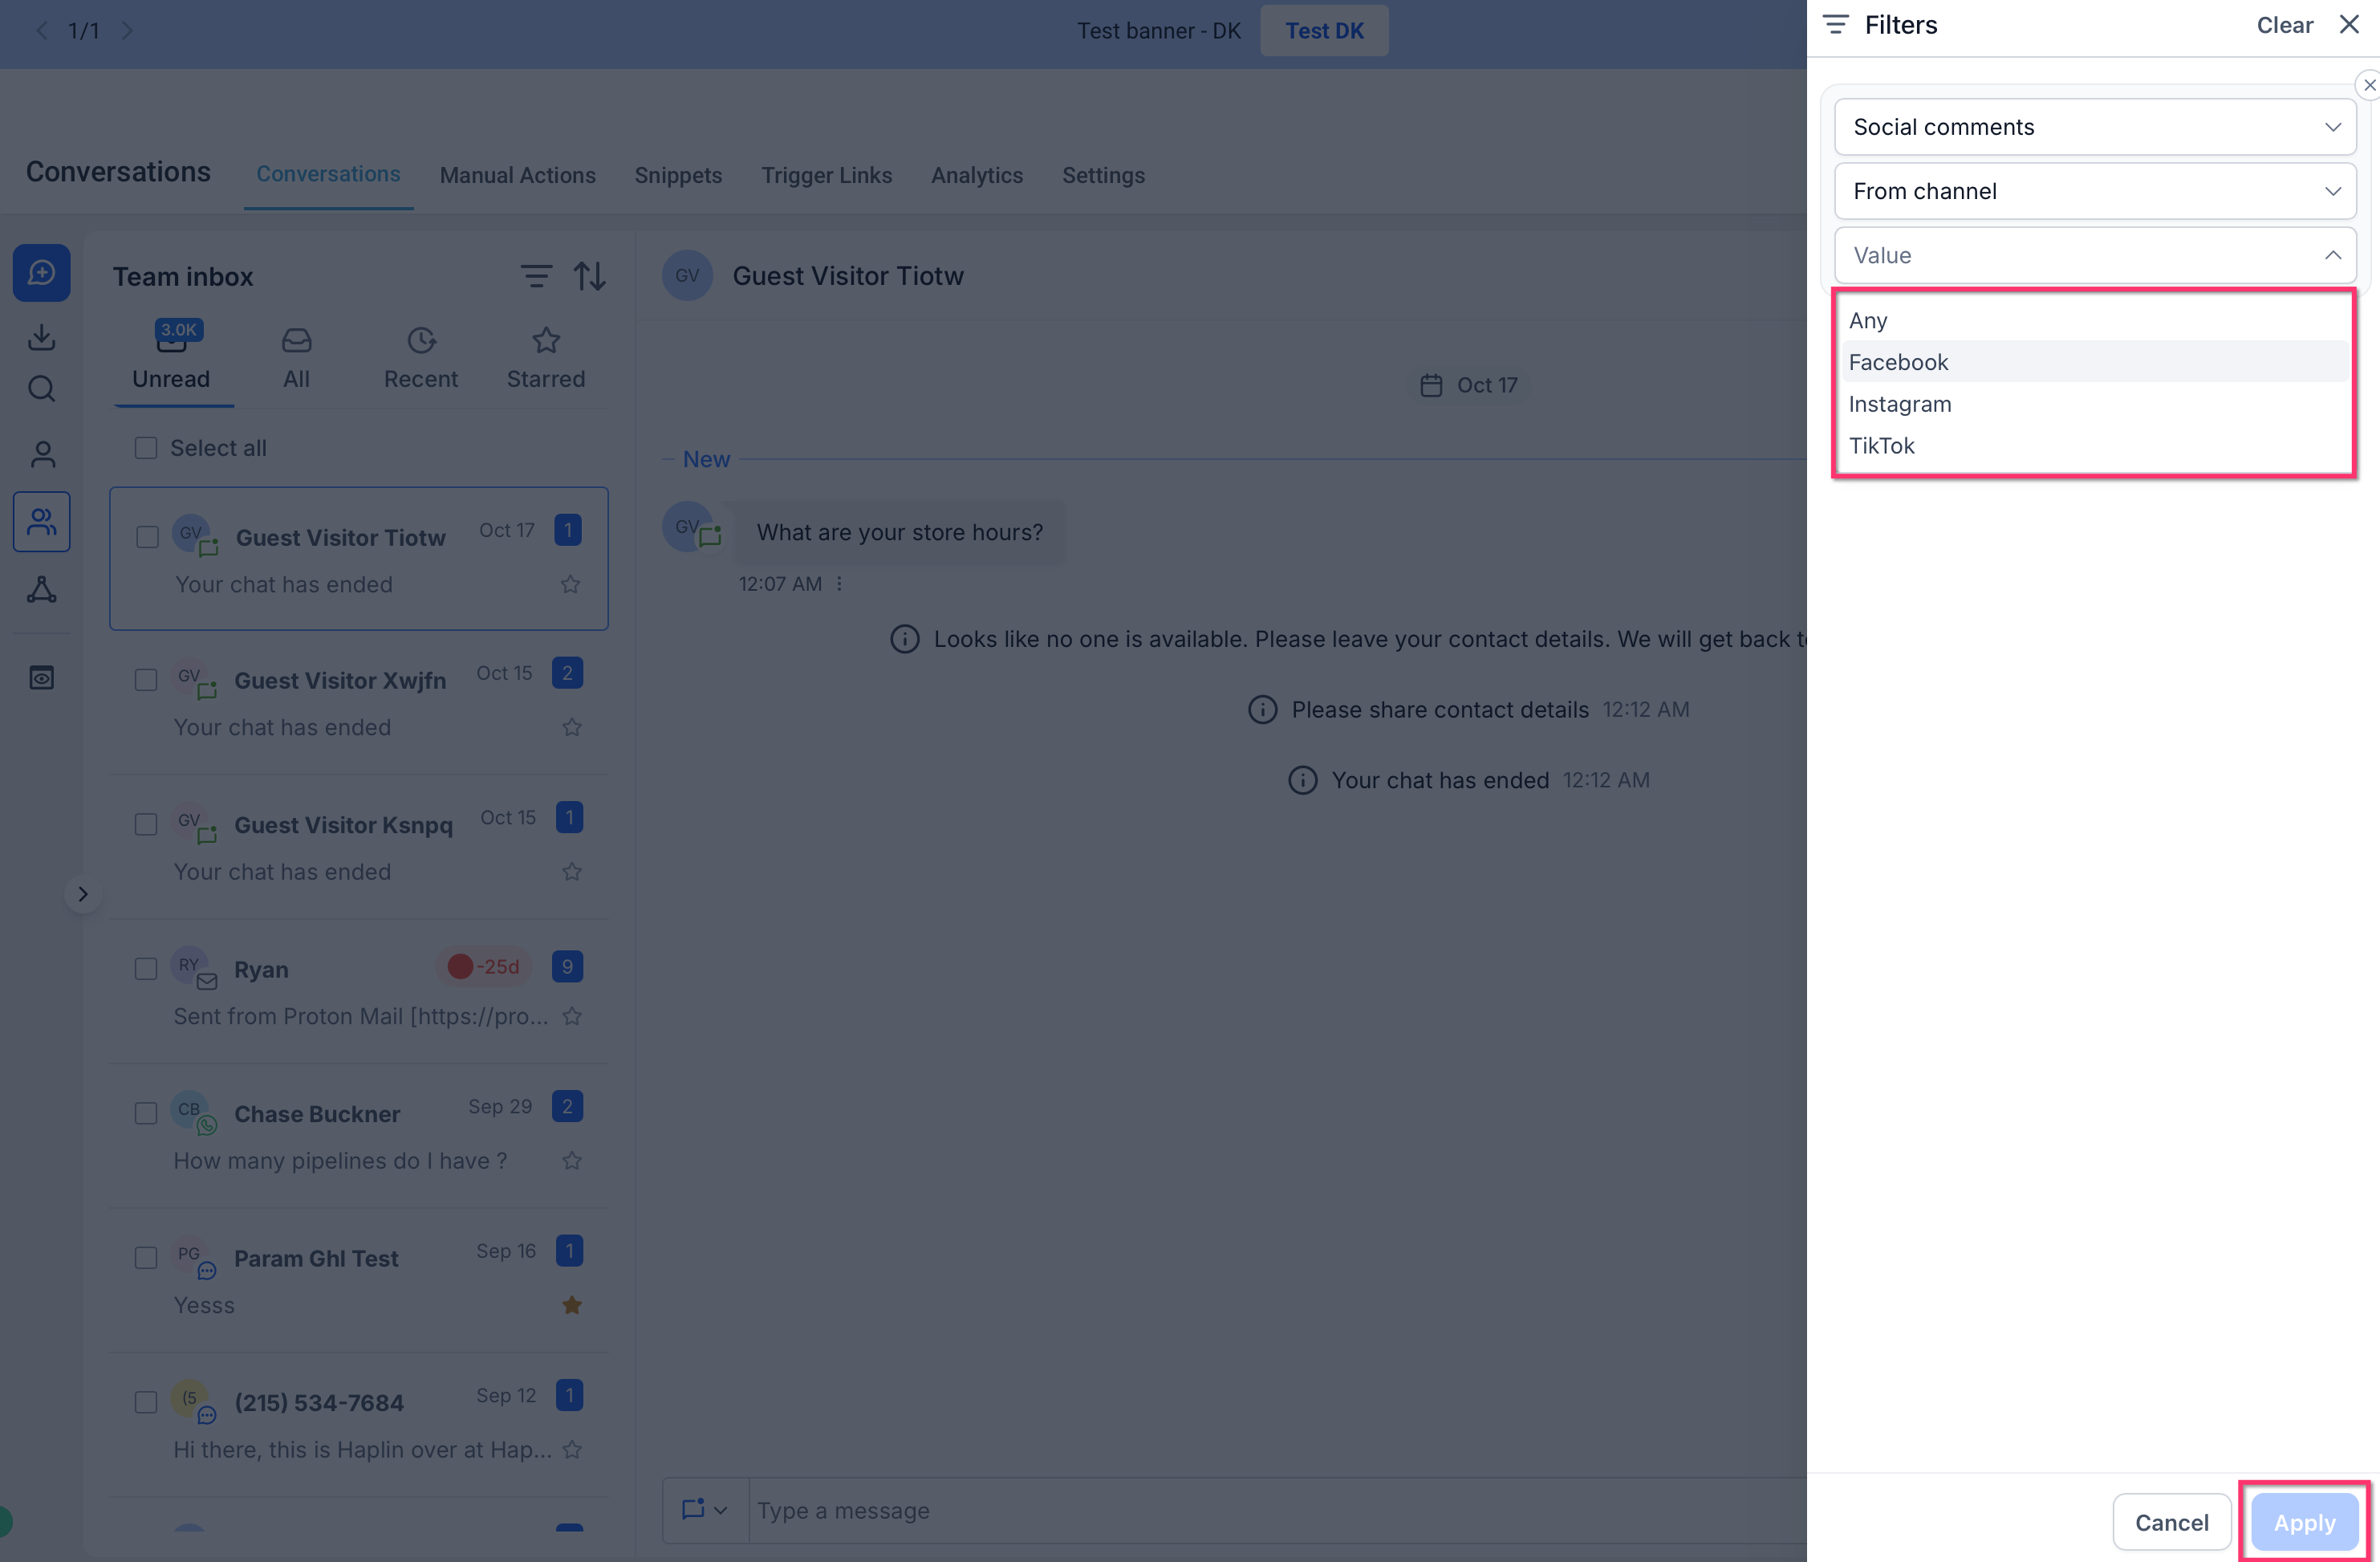Star the Guest Visitor Xwjfn conversation

[x=571, y=727]
